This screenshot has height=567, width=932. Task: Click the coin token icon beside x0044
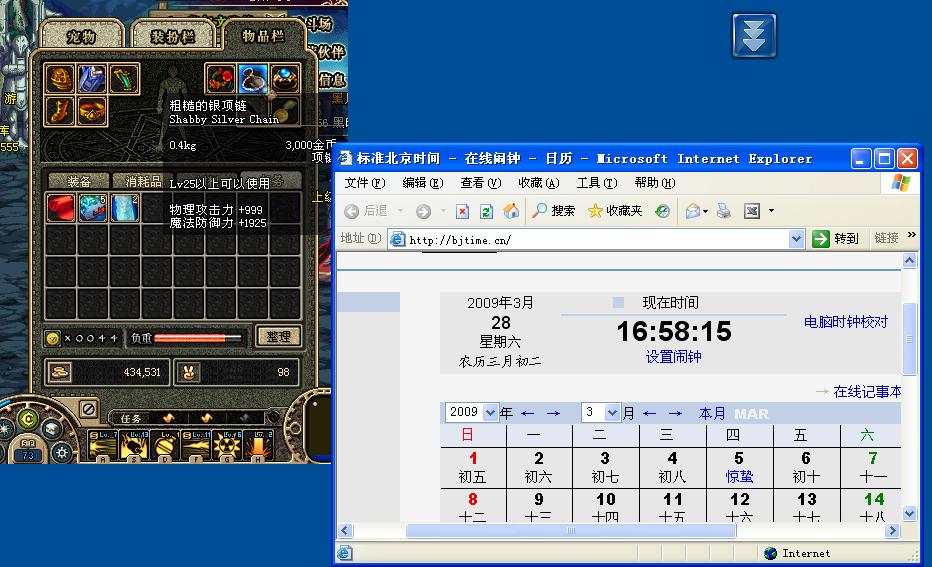pyautogui.click(x=52, y=338)
